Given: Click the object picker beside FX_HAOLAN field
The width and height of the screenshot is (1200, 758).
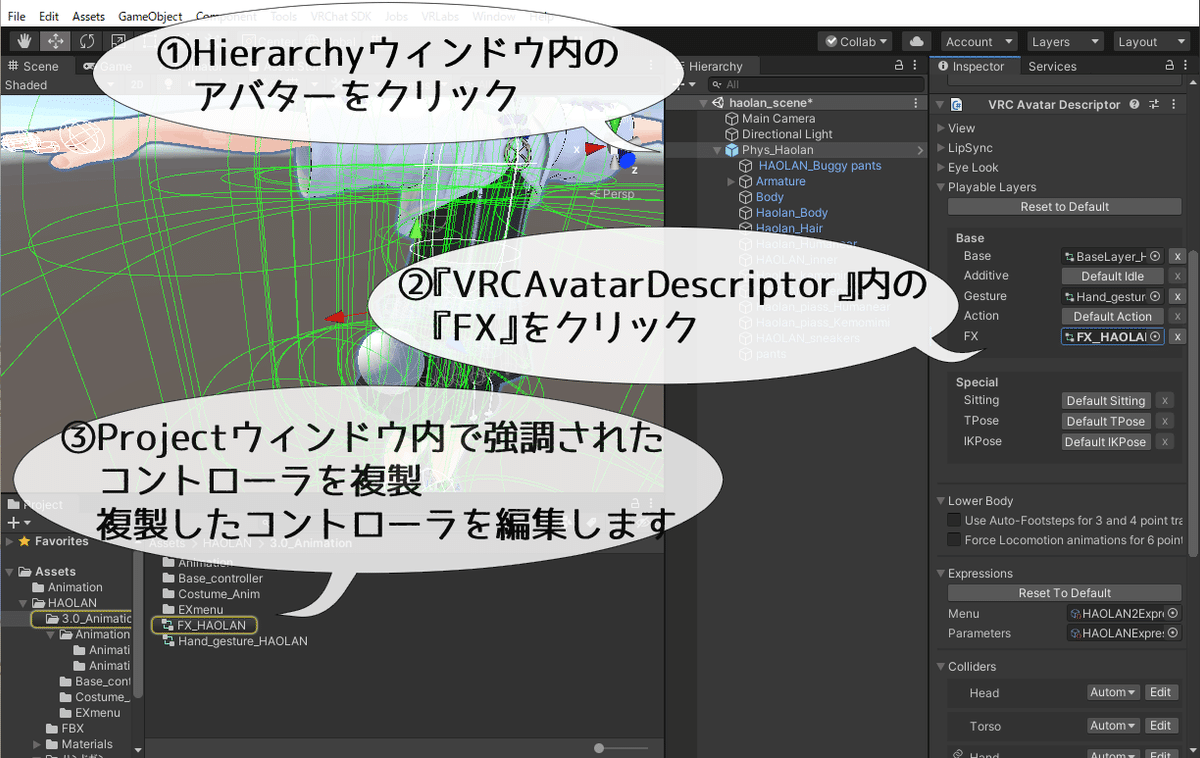Looking at the screenshot, I should [x=1156, y=337].
